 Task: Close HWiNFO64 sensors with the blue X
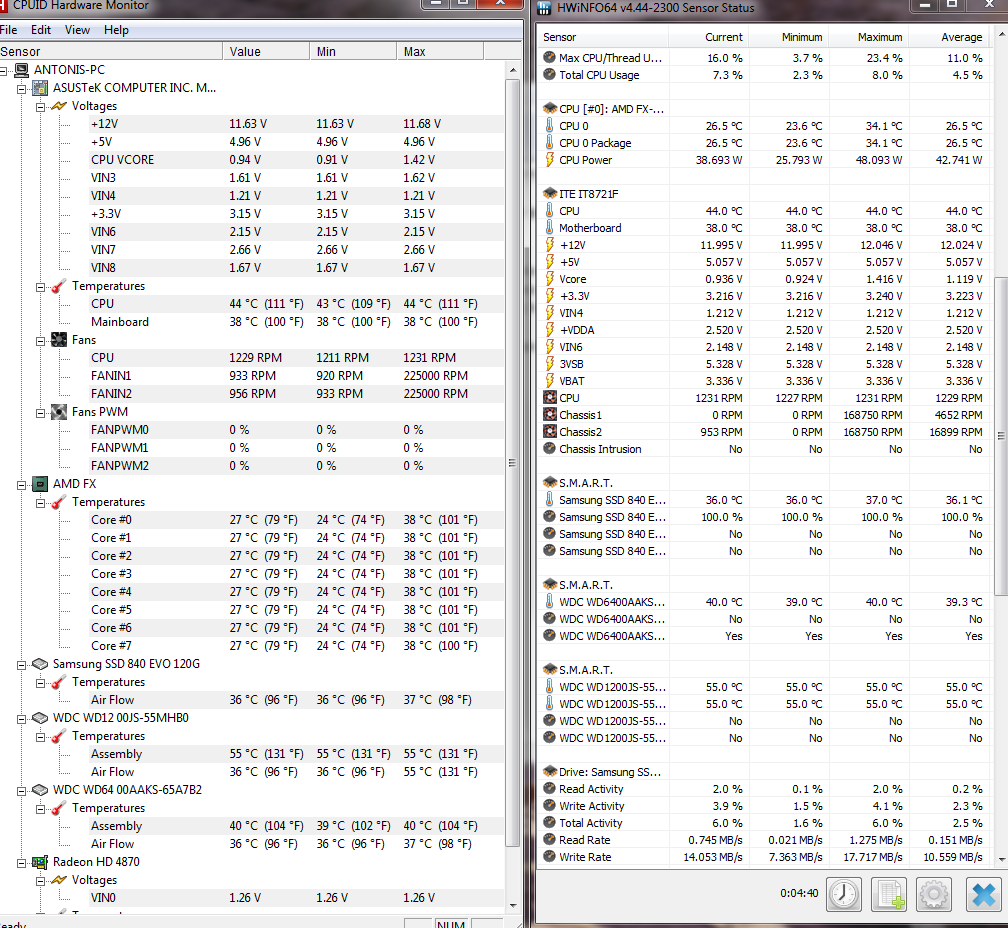coord(984,894)
